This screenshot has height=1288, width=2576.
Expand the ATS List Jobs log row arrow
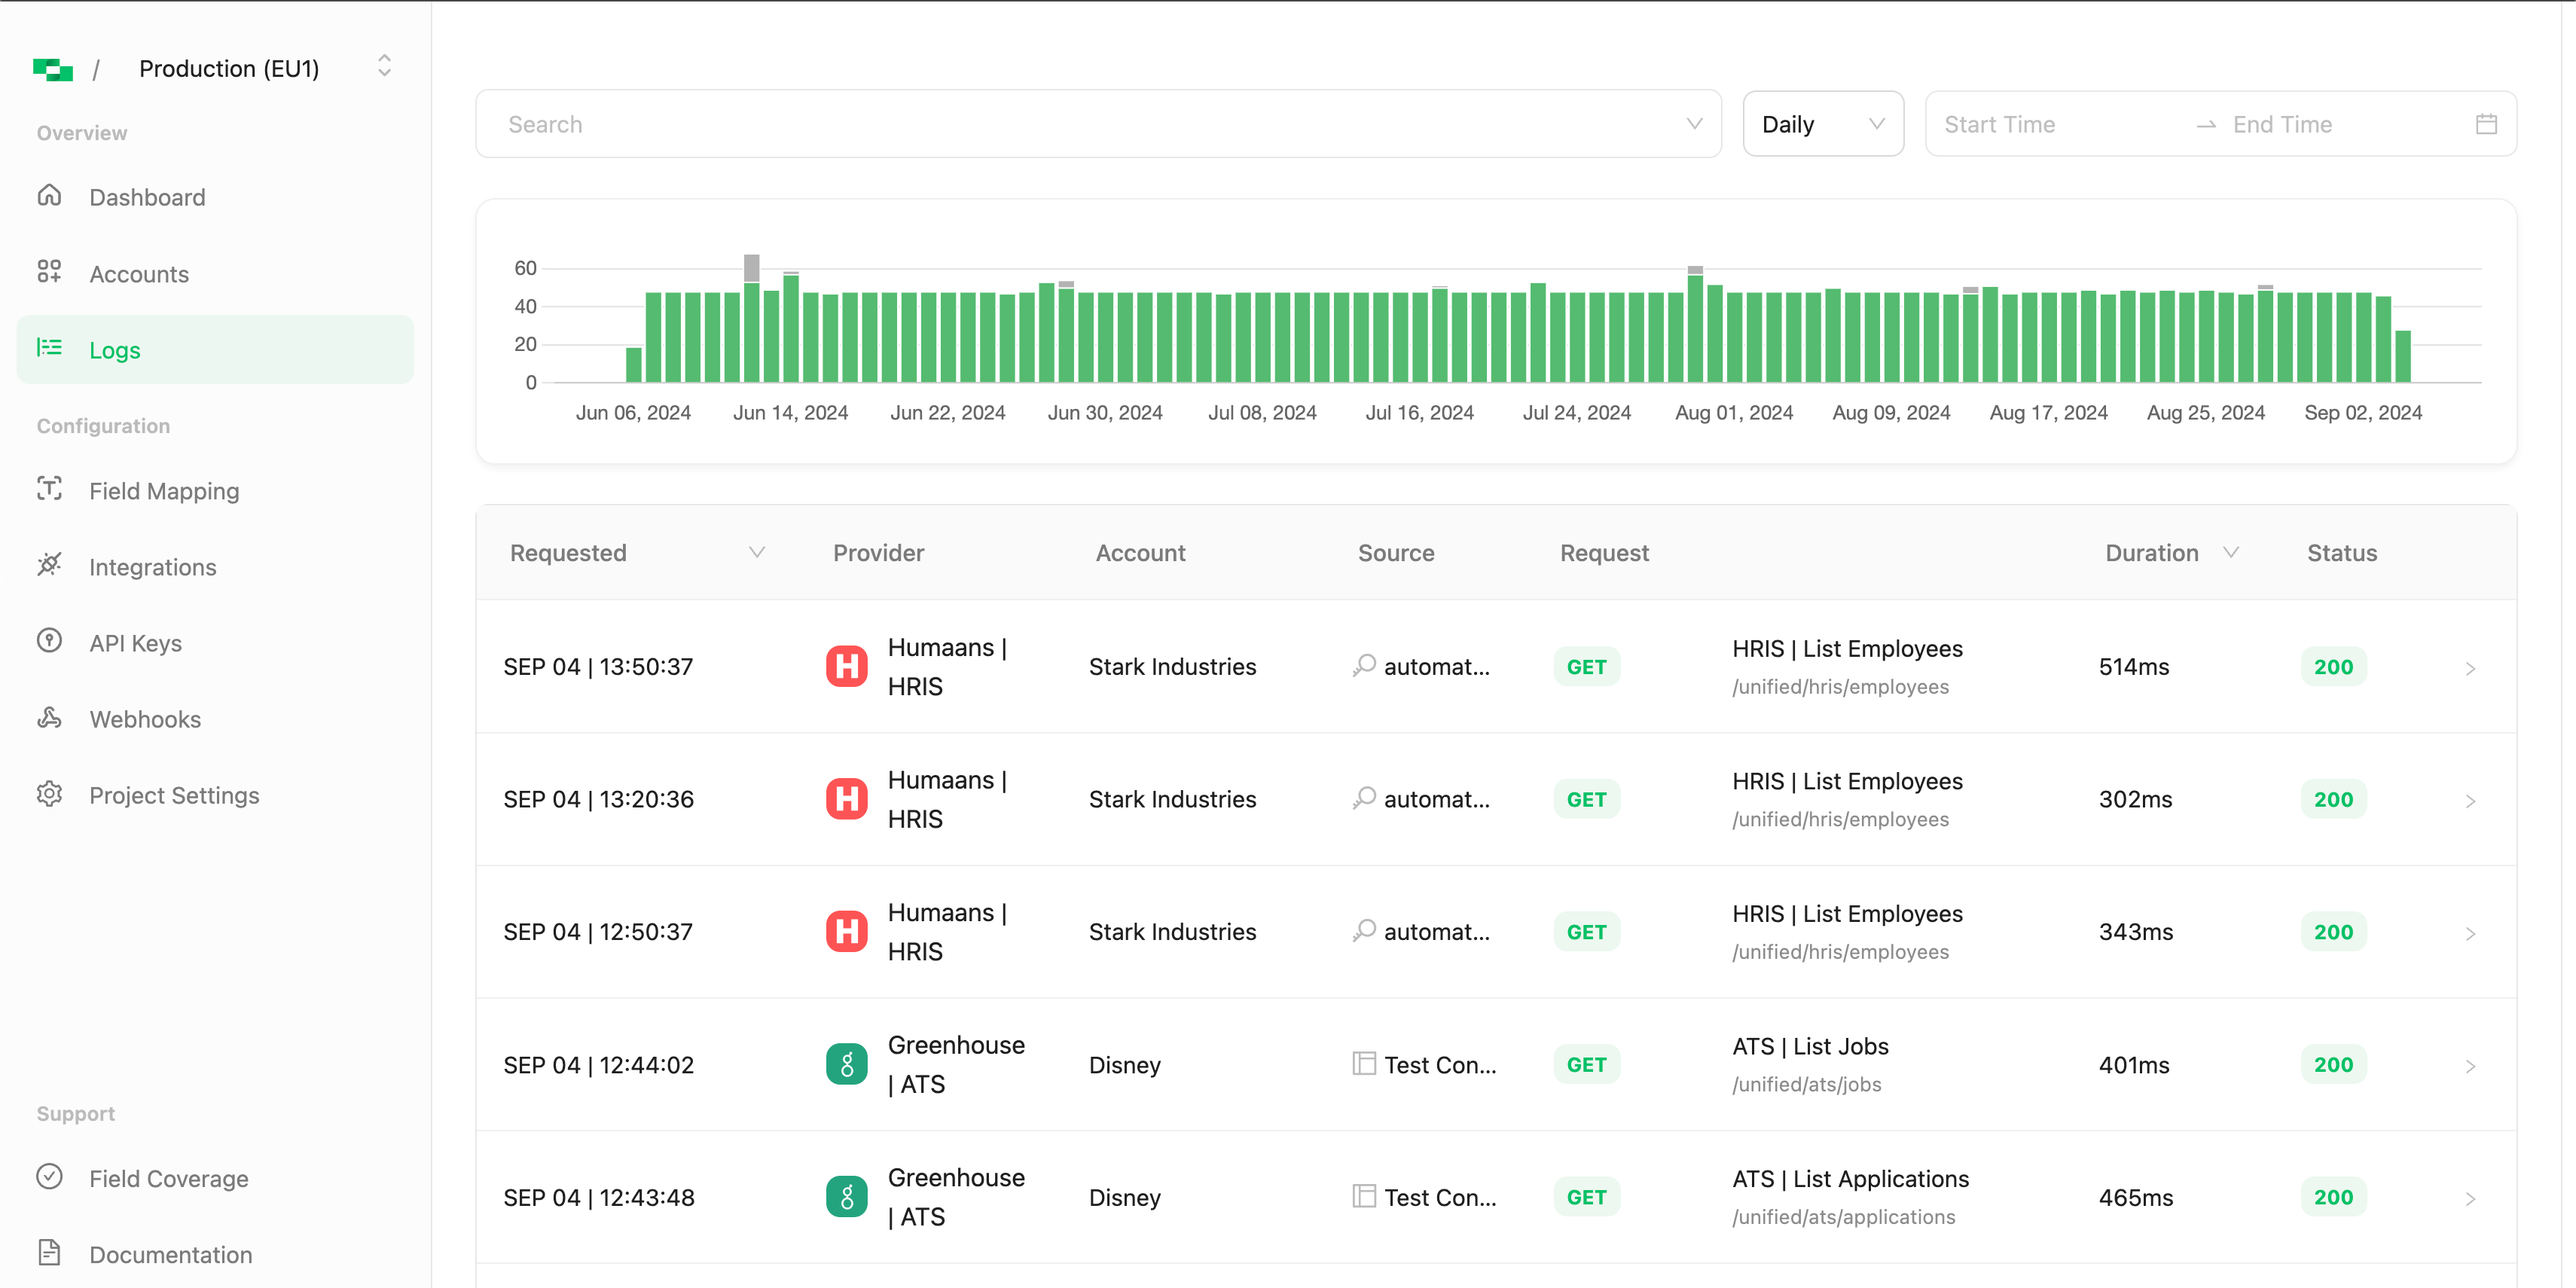[x=2470, y=1066]
